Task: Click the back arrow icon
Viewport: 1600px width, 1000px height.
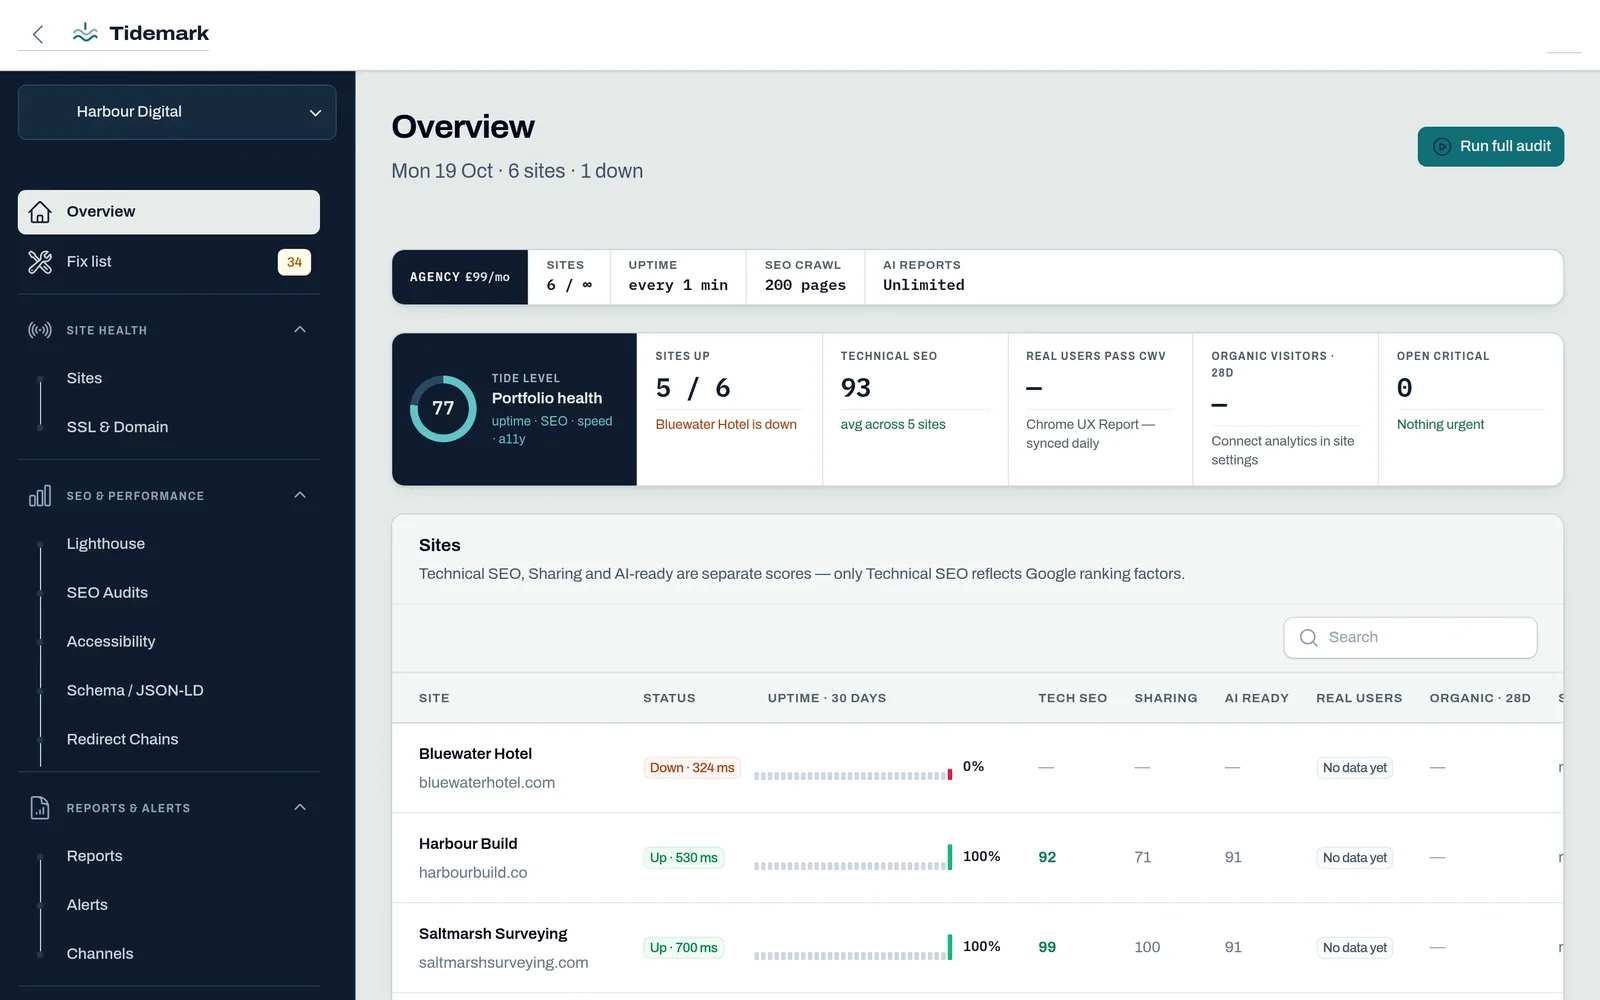Action: click(38, 34)
